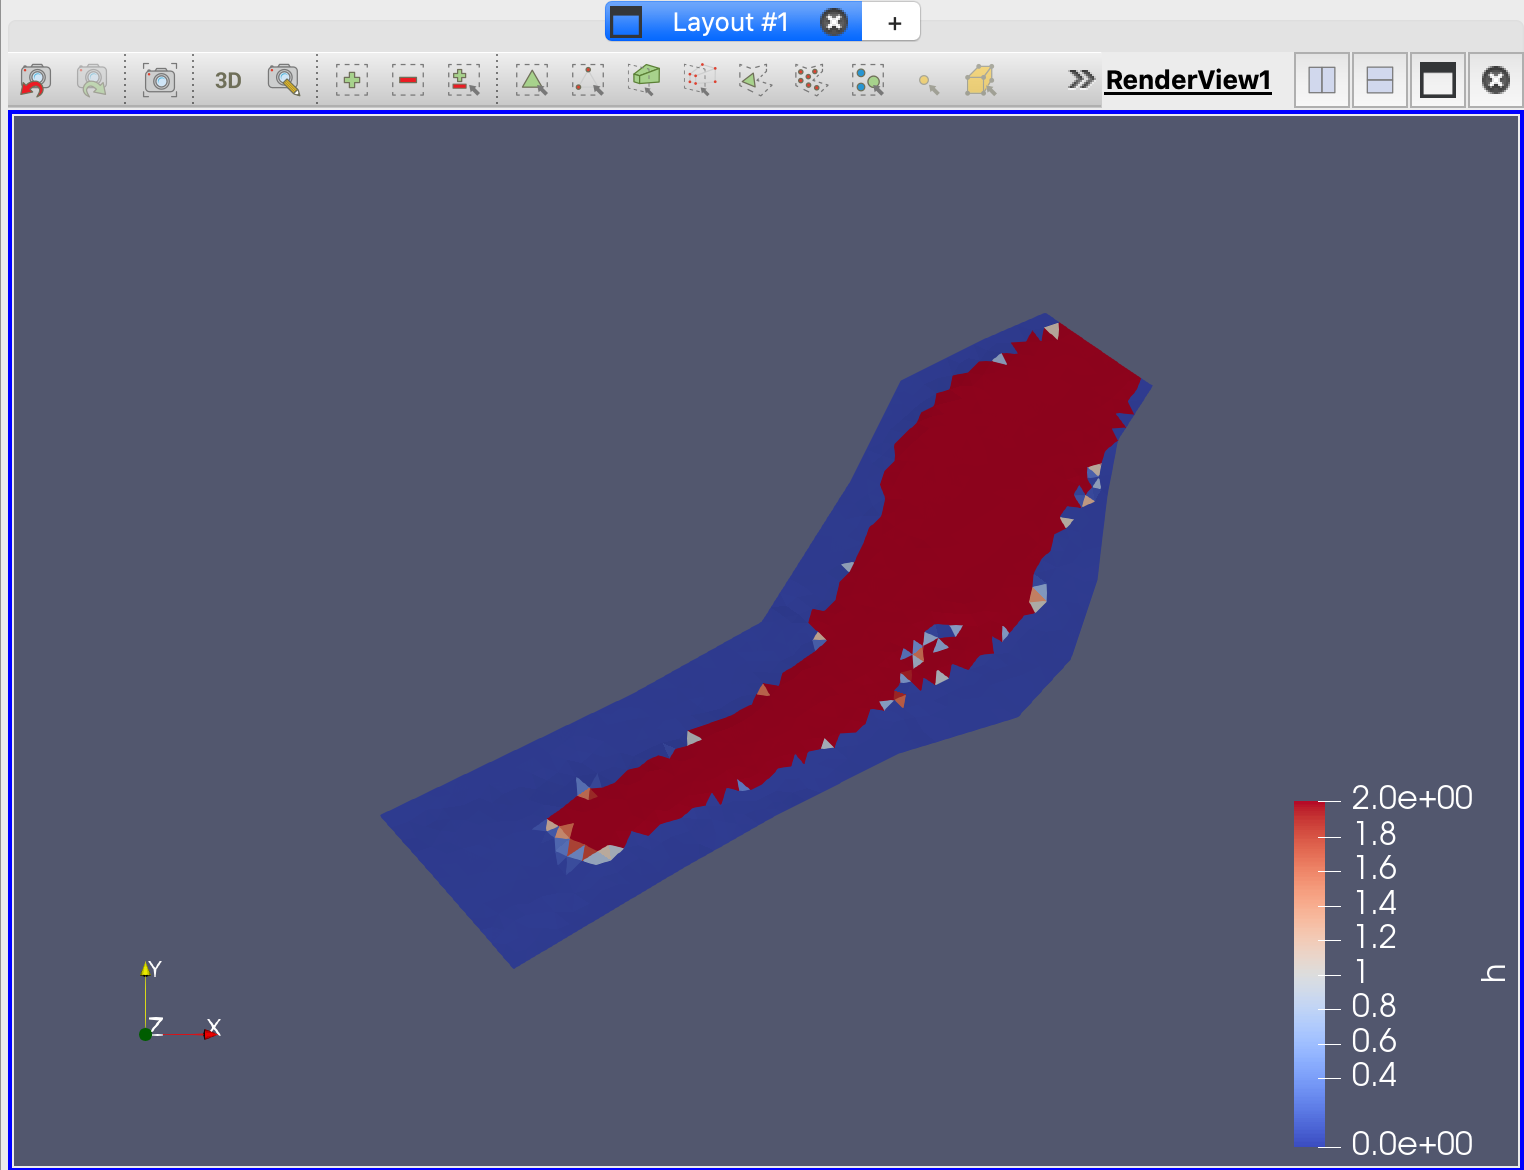This screenshot has width=1524, height=1170.
Task: Click the camera redo button
Action: (92, 80)
